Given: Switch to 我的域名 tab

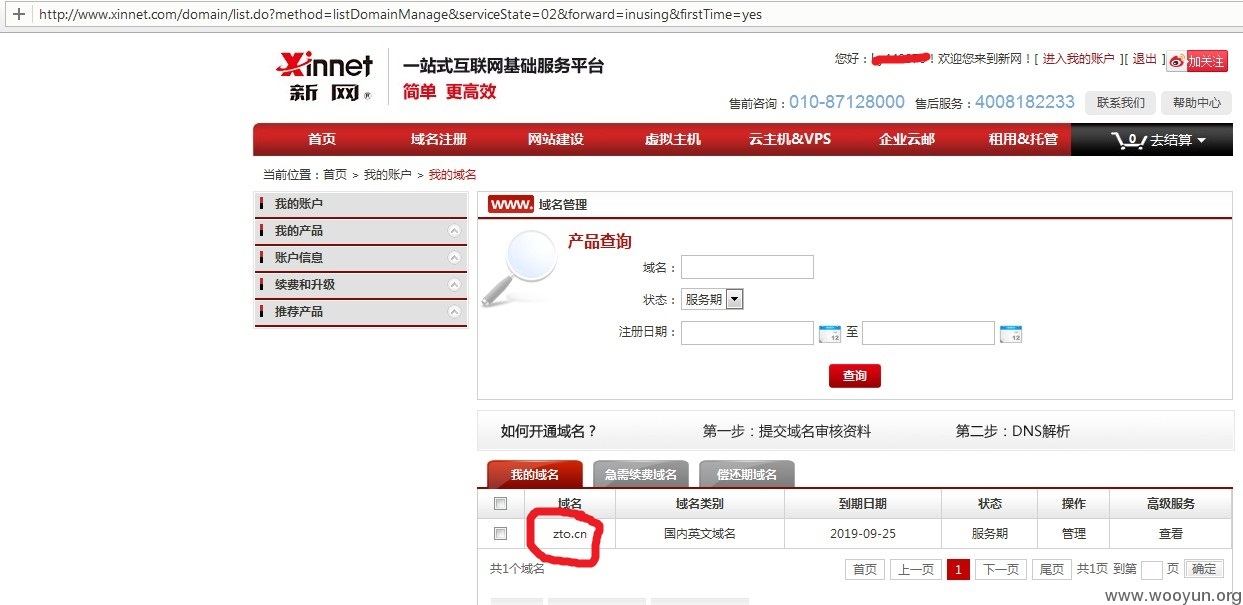Looking at the screenshot, I should (x=534, y=474).
